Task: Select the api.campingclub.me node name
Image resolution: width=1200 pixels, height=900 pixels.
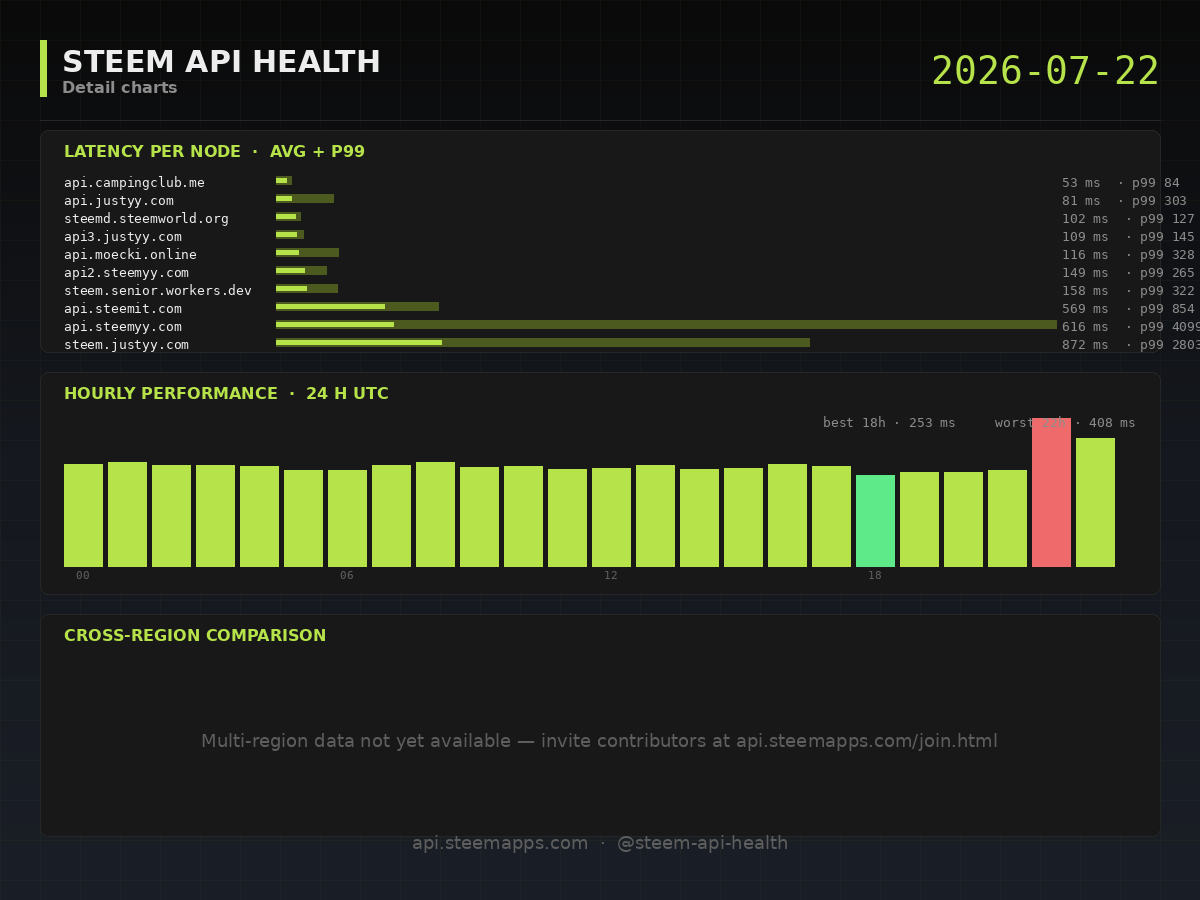Action: [x=134, y=183]
